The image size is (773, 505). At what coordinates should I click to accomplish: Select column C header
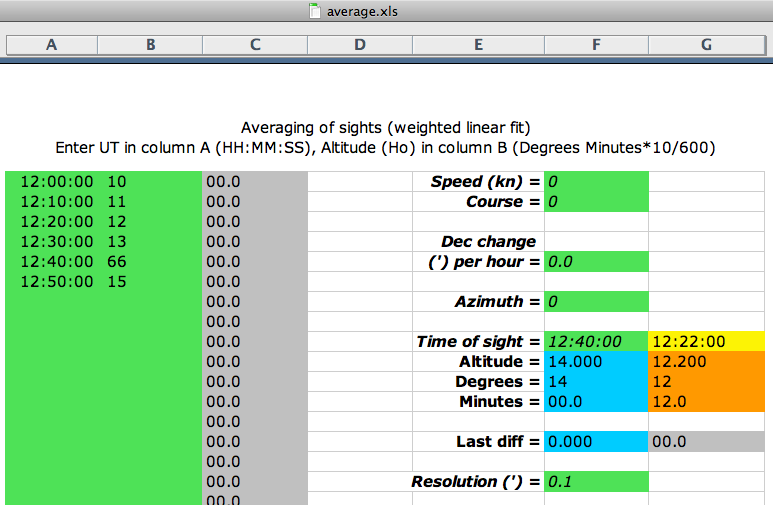tap(255, 45)
